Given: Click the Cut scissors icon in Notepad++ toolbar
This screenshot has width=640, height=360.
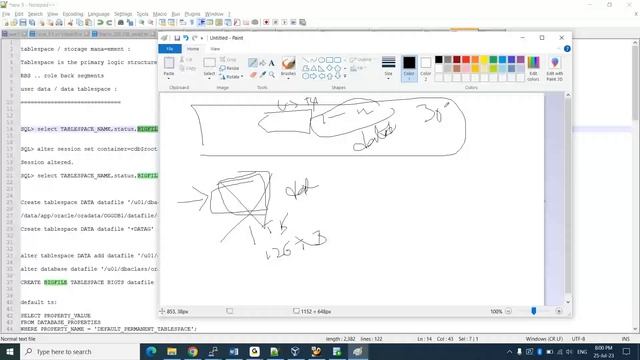Looking at the screenshot, I should (70, 22).
